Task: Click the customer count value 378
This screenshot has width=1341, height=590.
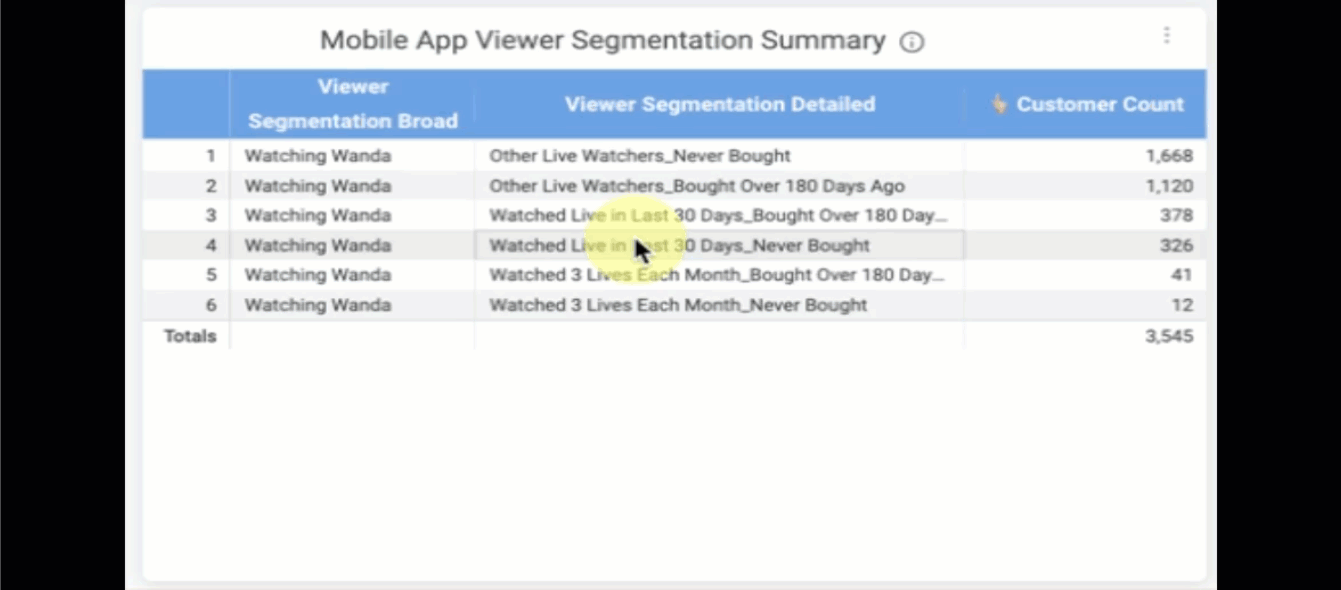Action: 1176,215
